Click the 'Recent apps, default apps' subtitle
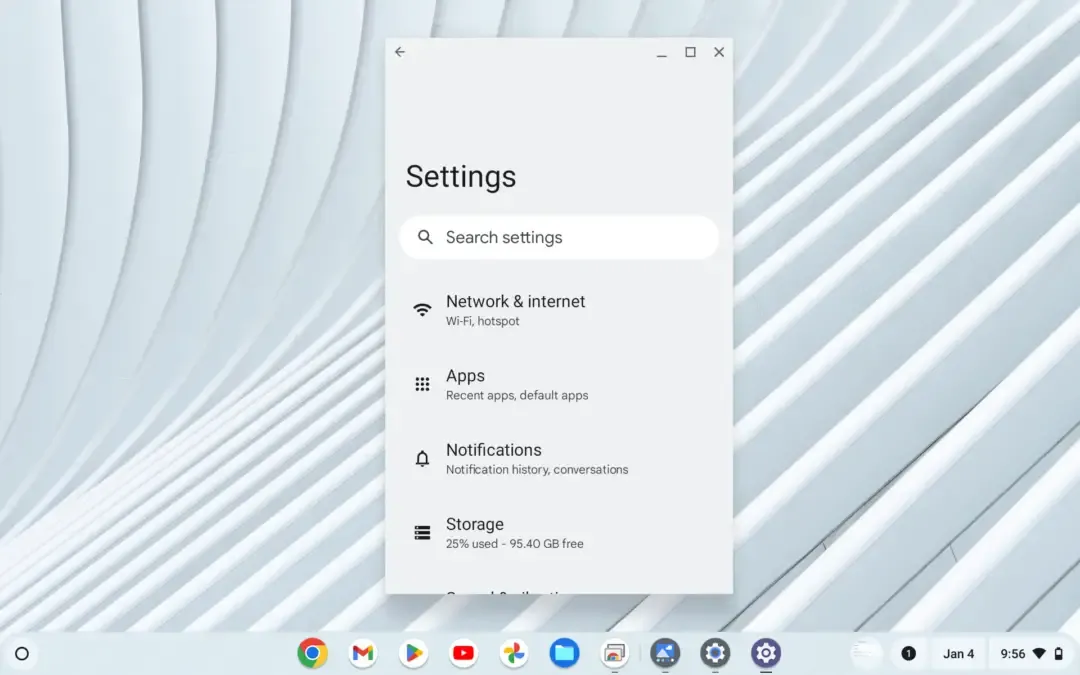The height and width of the screenshot is (675, 1080). pos(517,395)
